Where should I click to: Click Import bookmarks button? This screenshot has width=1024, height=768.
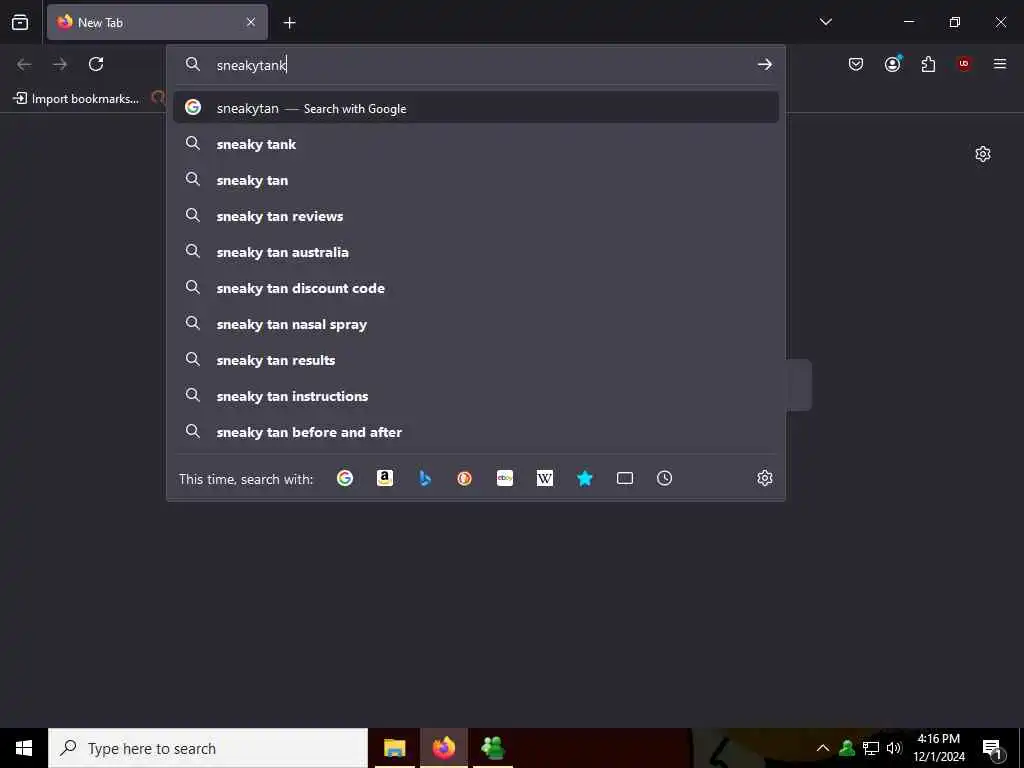click(76, 99)
